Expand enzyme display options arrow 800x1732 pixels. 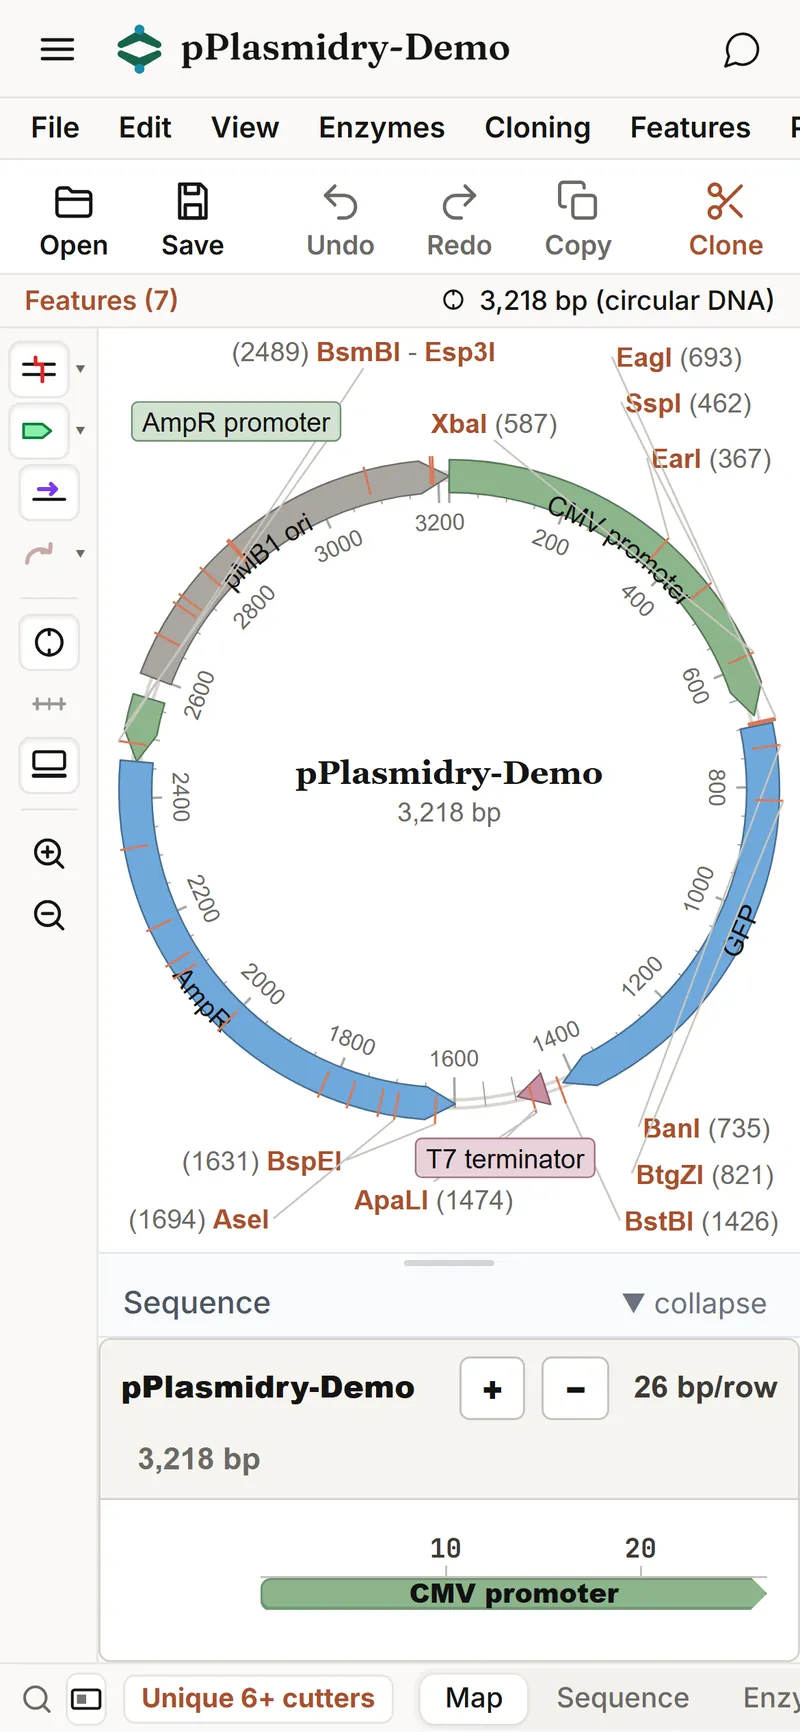tap(81, 369)
